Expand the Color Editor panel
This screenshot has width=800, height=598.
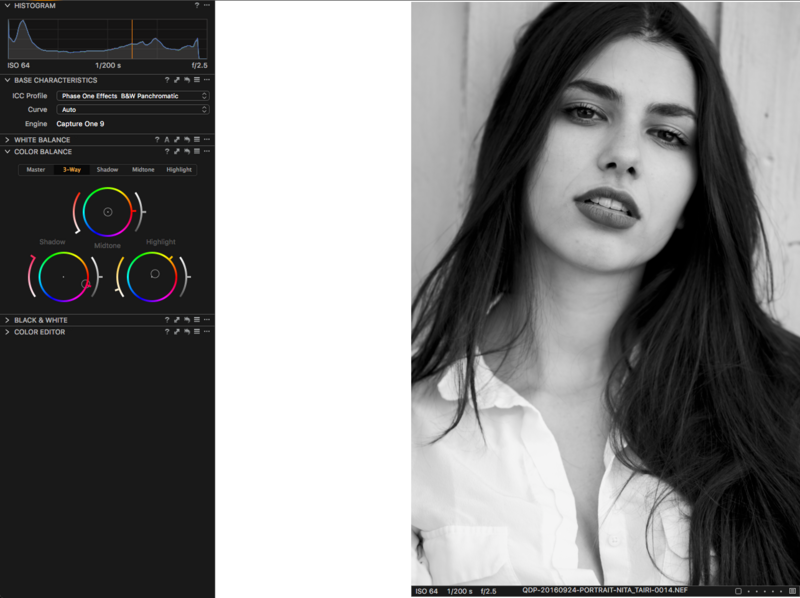[7, 332]
